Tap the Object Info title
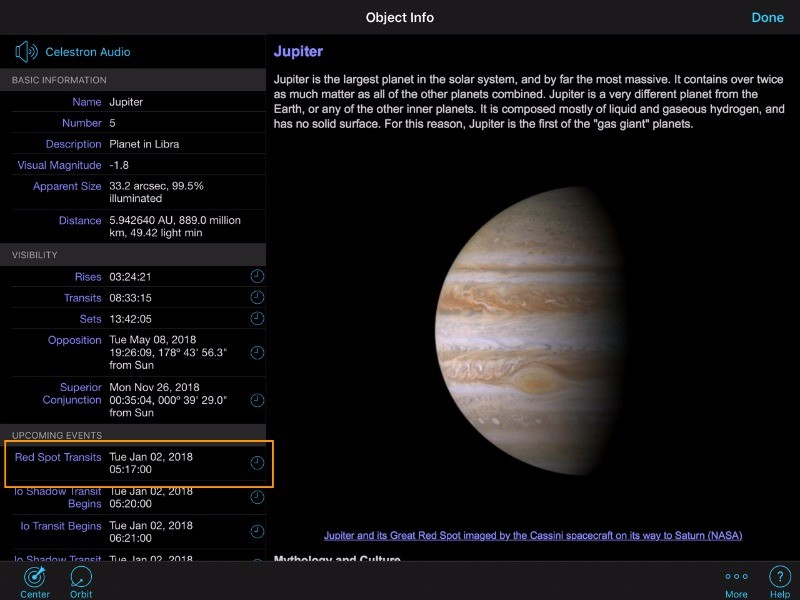800x600 pixels. point(399,17)
